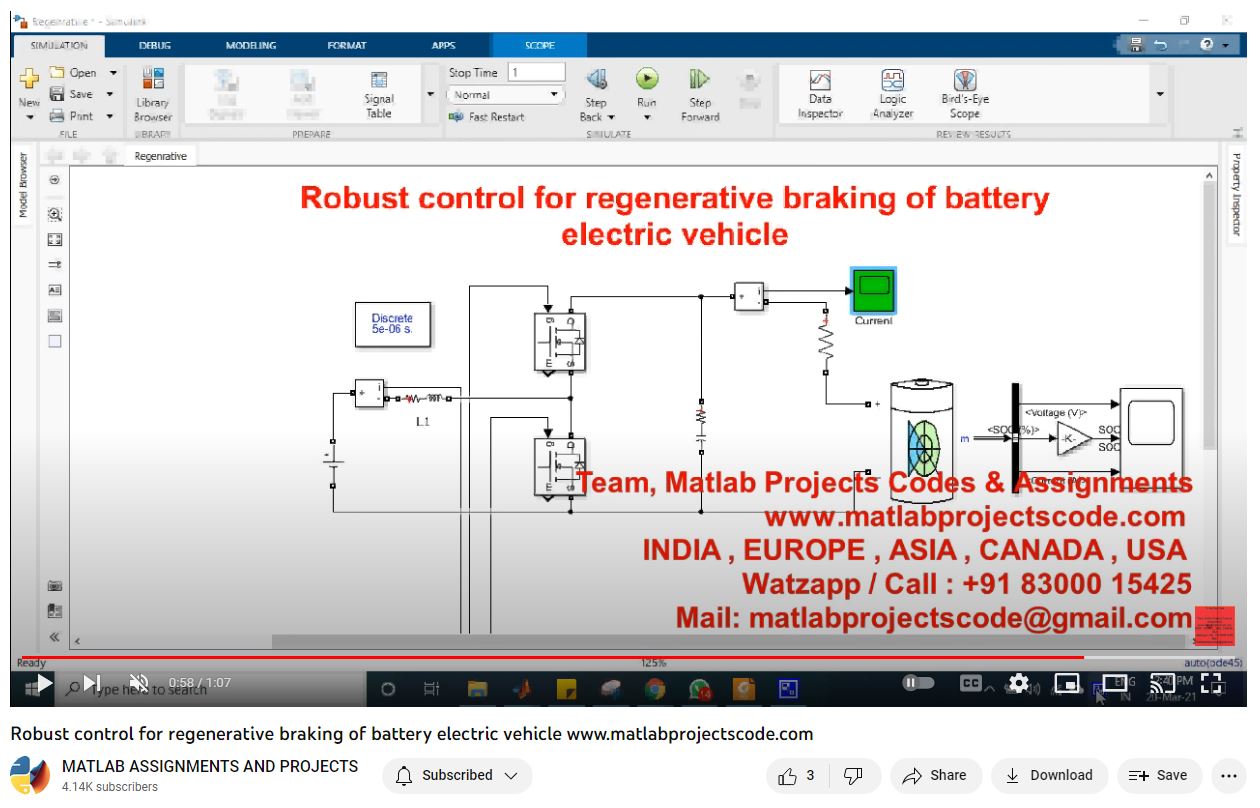Skip to next video

[92, 683]
